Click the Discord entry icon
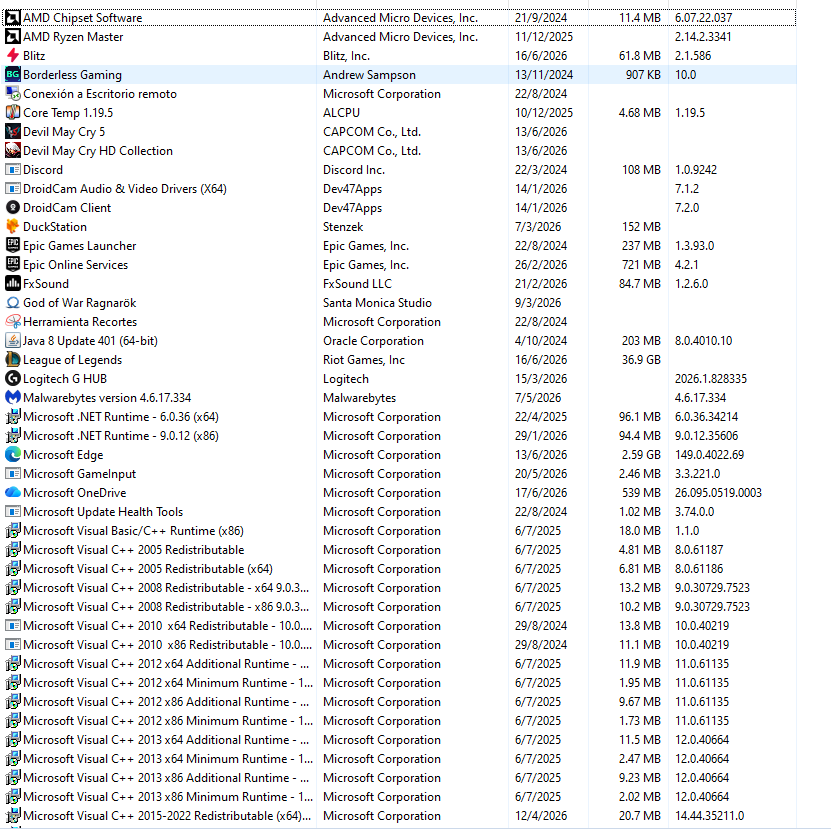This screenshot has width=831, height=829. [13, 170]
